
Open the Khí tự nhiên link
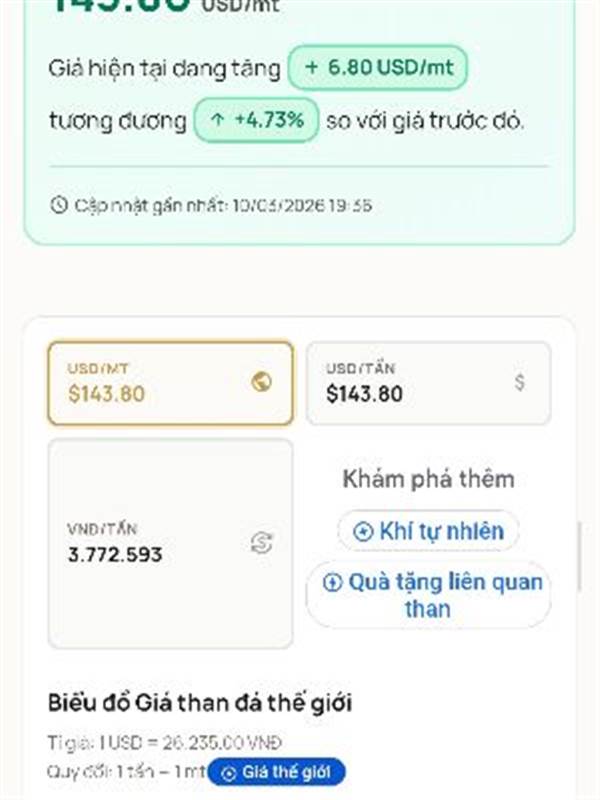[428, 531]
